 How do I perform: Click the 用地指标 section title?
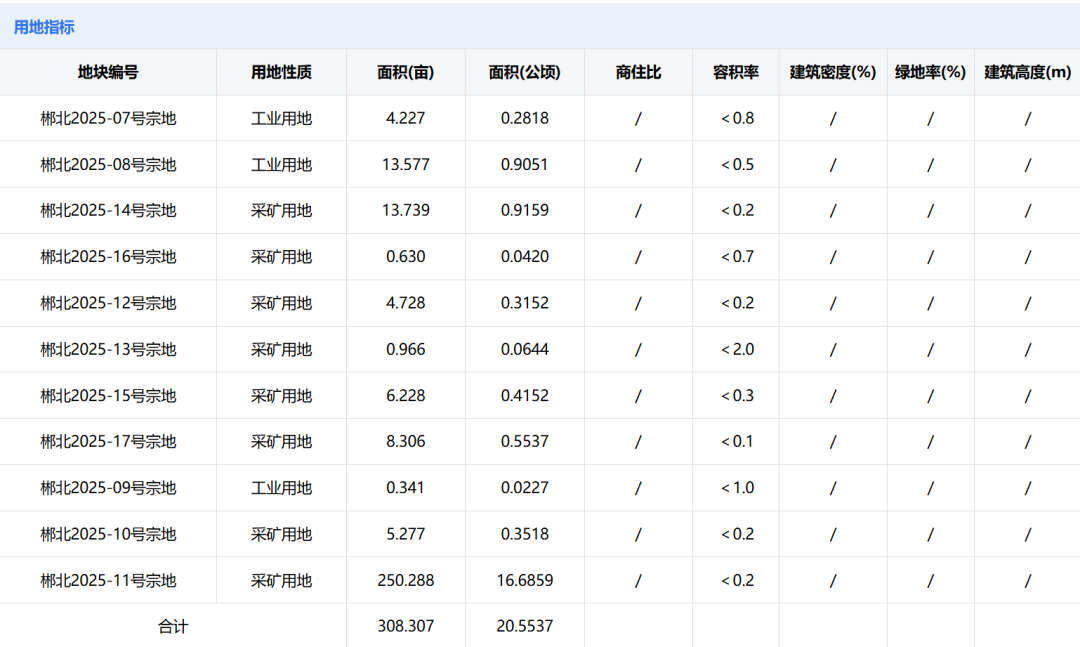click(44, 27)
